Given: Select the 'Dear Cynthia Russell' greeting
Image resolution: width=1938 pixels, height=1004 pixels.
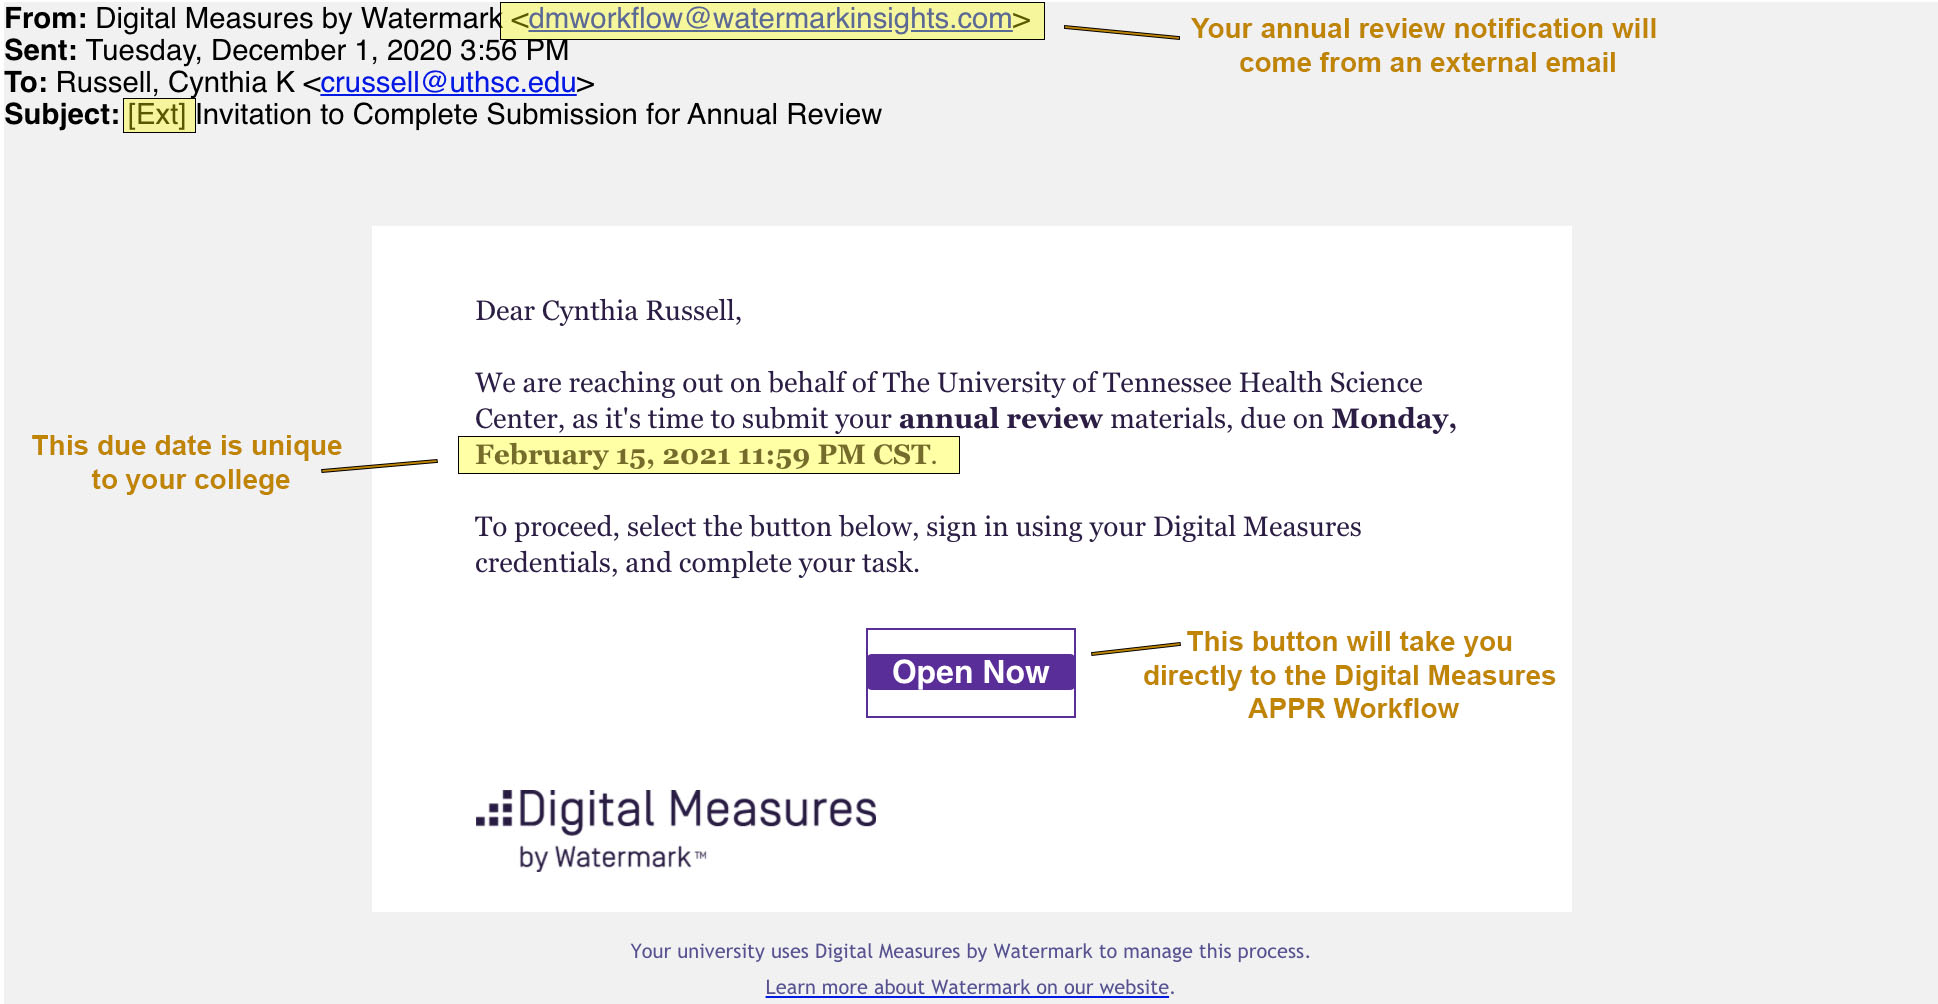Looking at the screenshot, I should (608, 311).
